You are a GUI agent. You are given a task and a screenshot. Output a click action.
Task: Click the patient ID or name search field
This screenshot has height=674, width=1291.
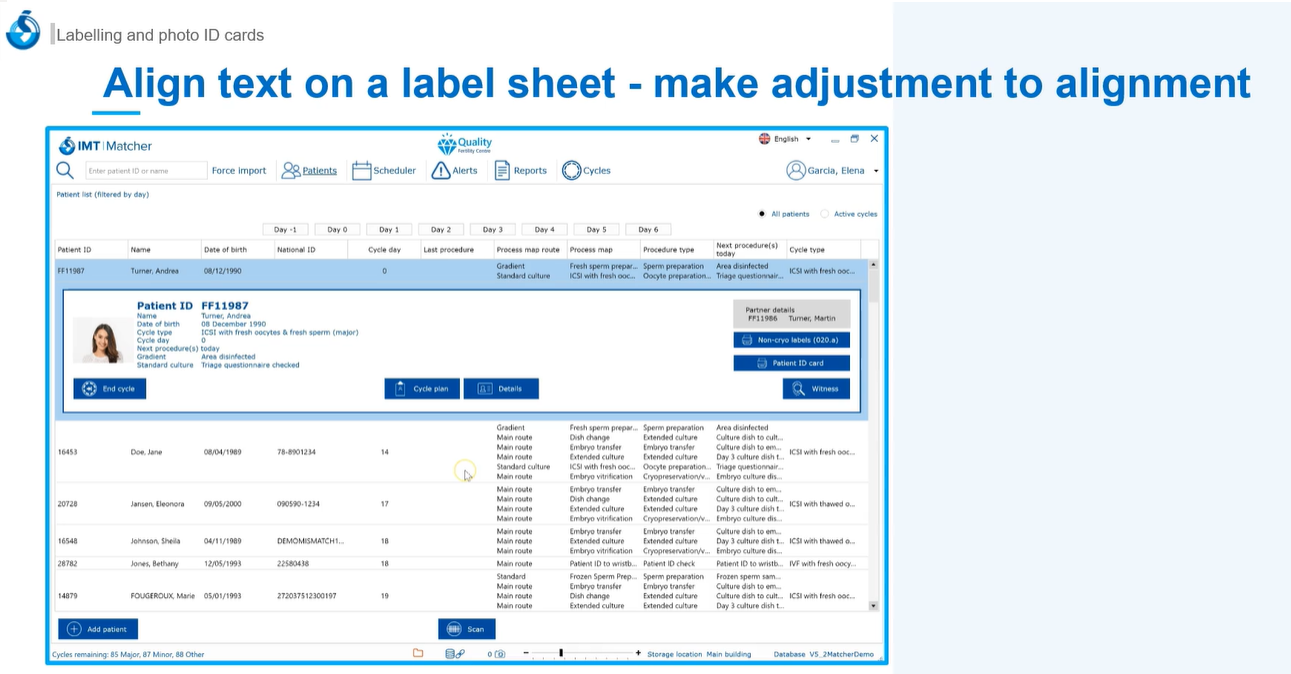[146, 171]
